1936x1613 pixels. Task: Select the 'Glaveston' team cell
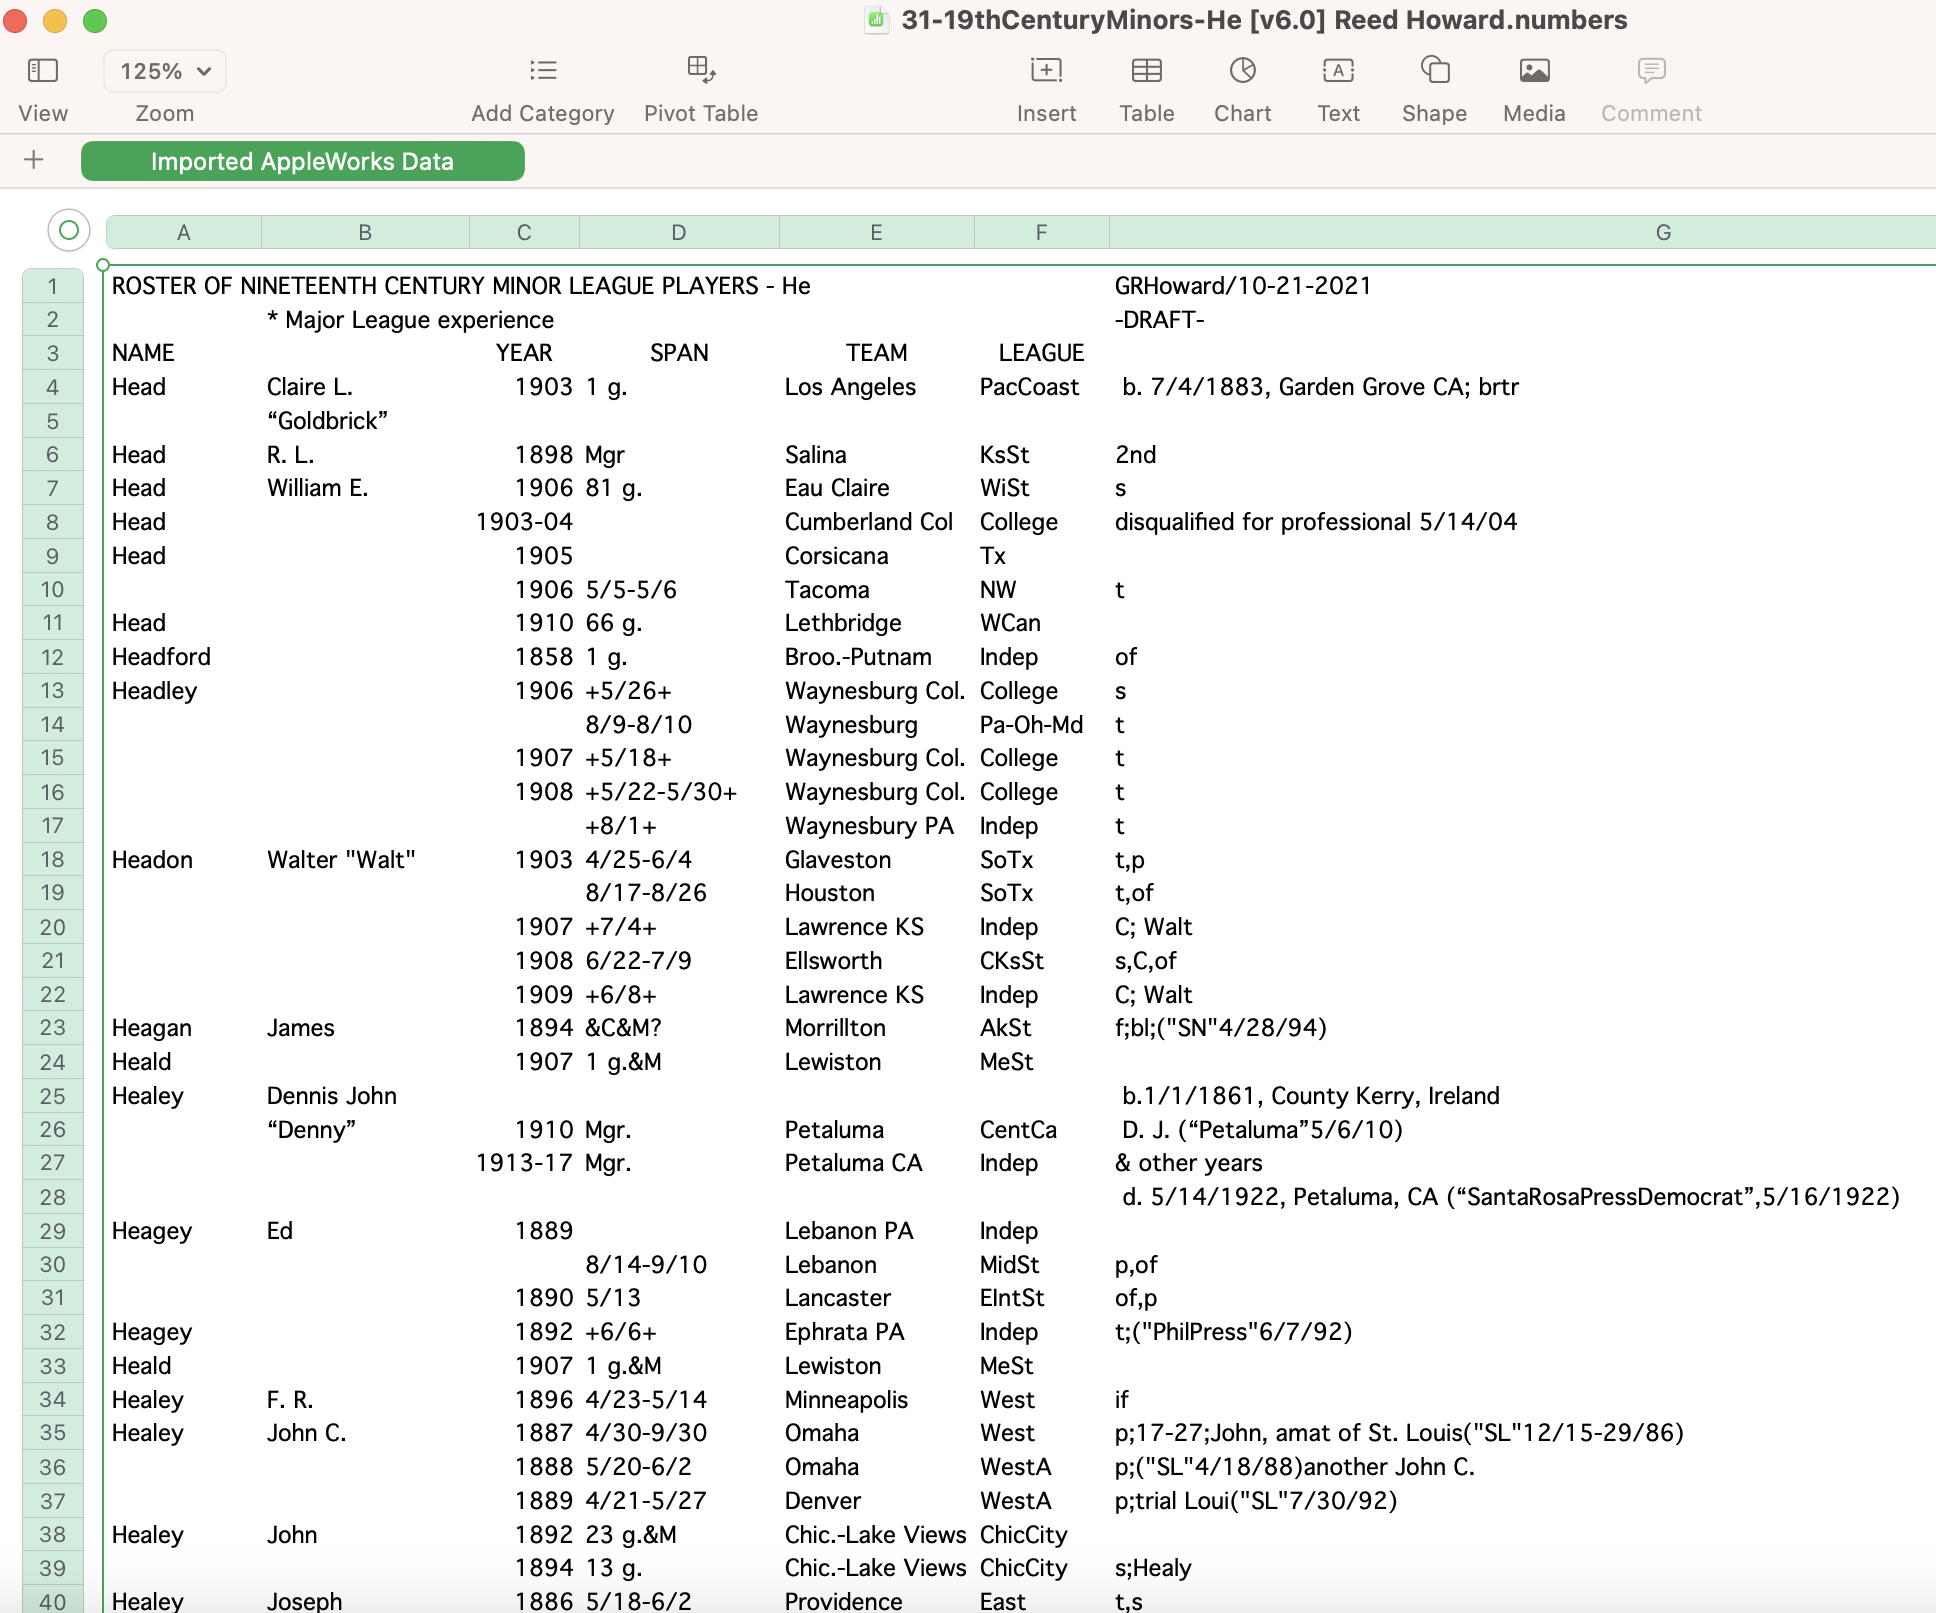[x=837, y=860]
